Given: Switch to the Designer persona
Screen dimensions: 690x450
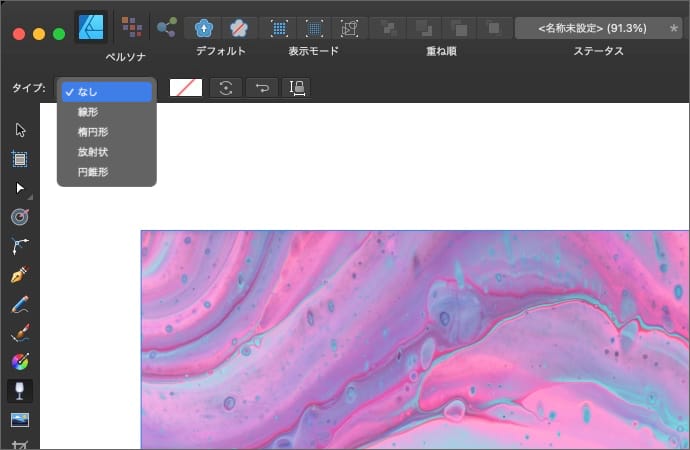Looking at the screenshot, I should click(91, 27).
